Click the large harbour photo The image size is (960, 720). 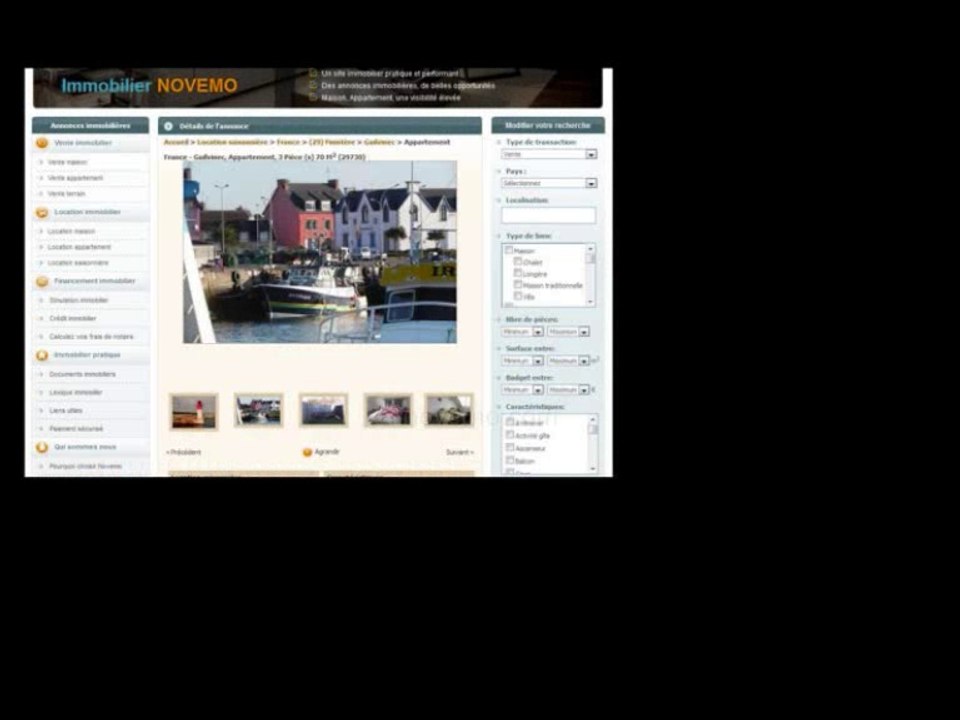pyautogui.click(x=320, y=252)
